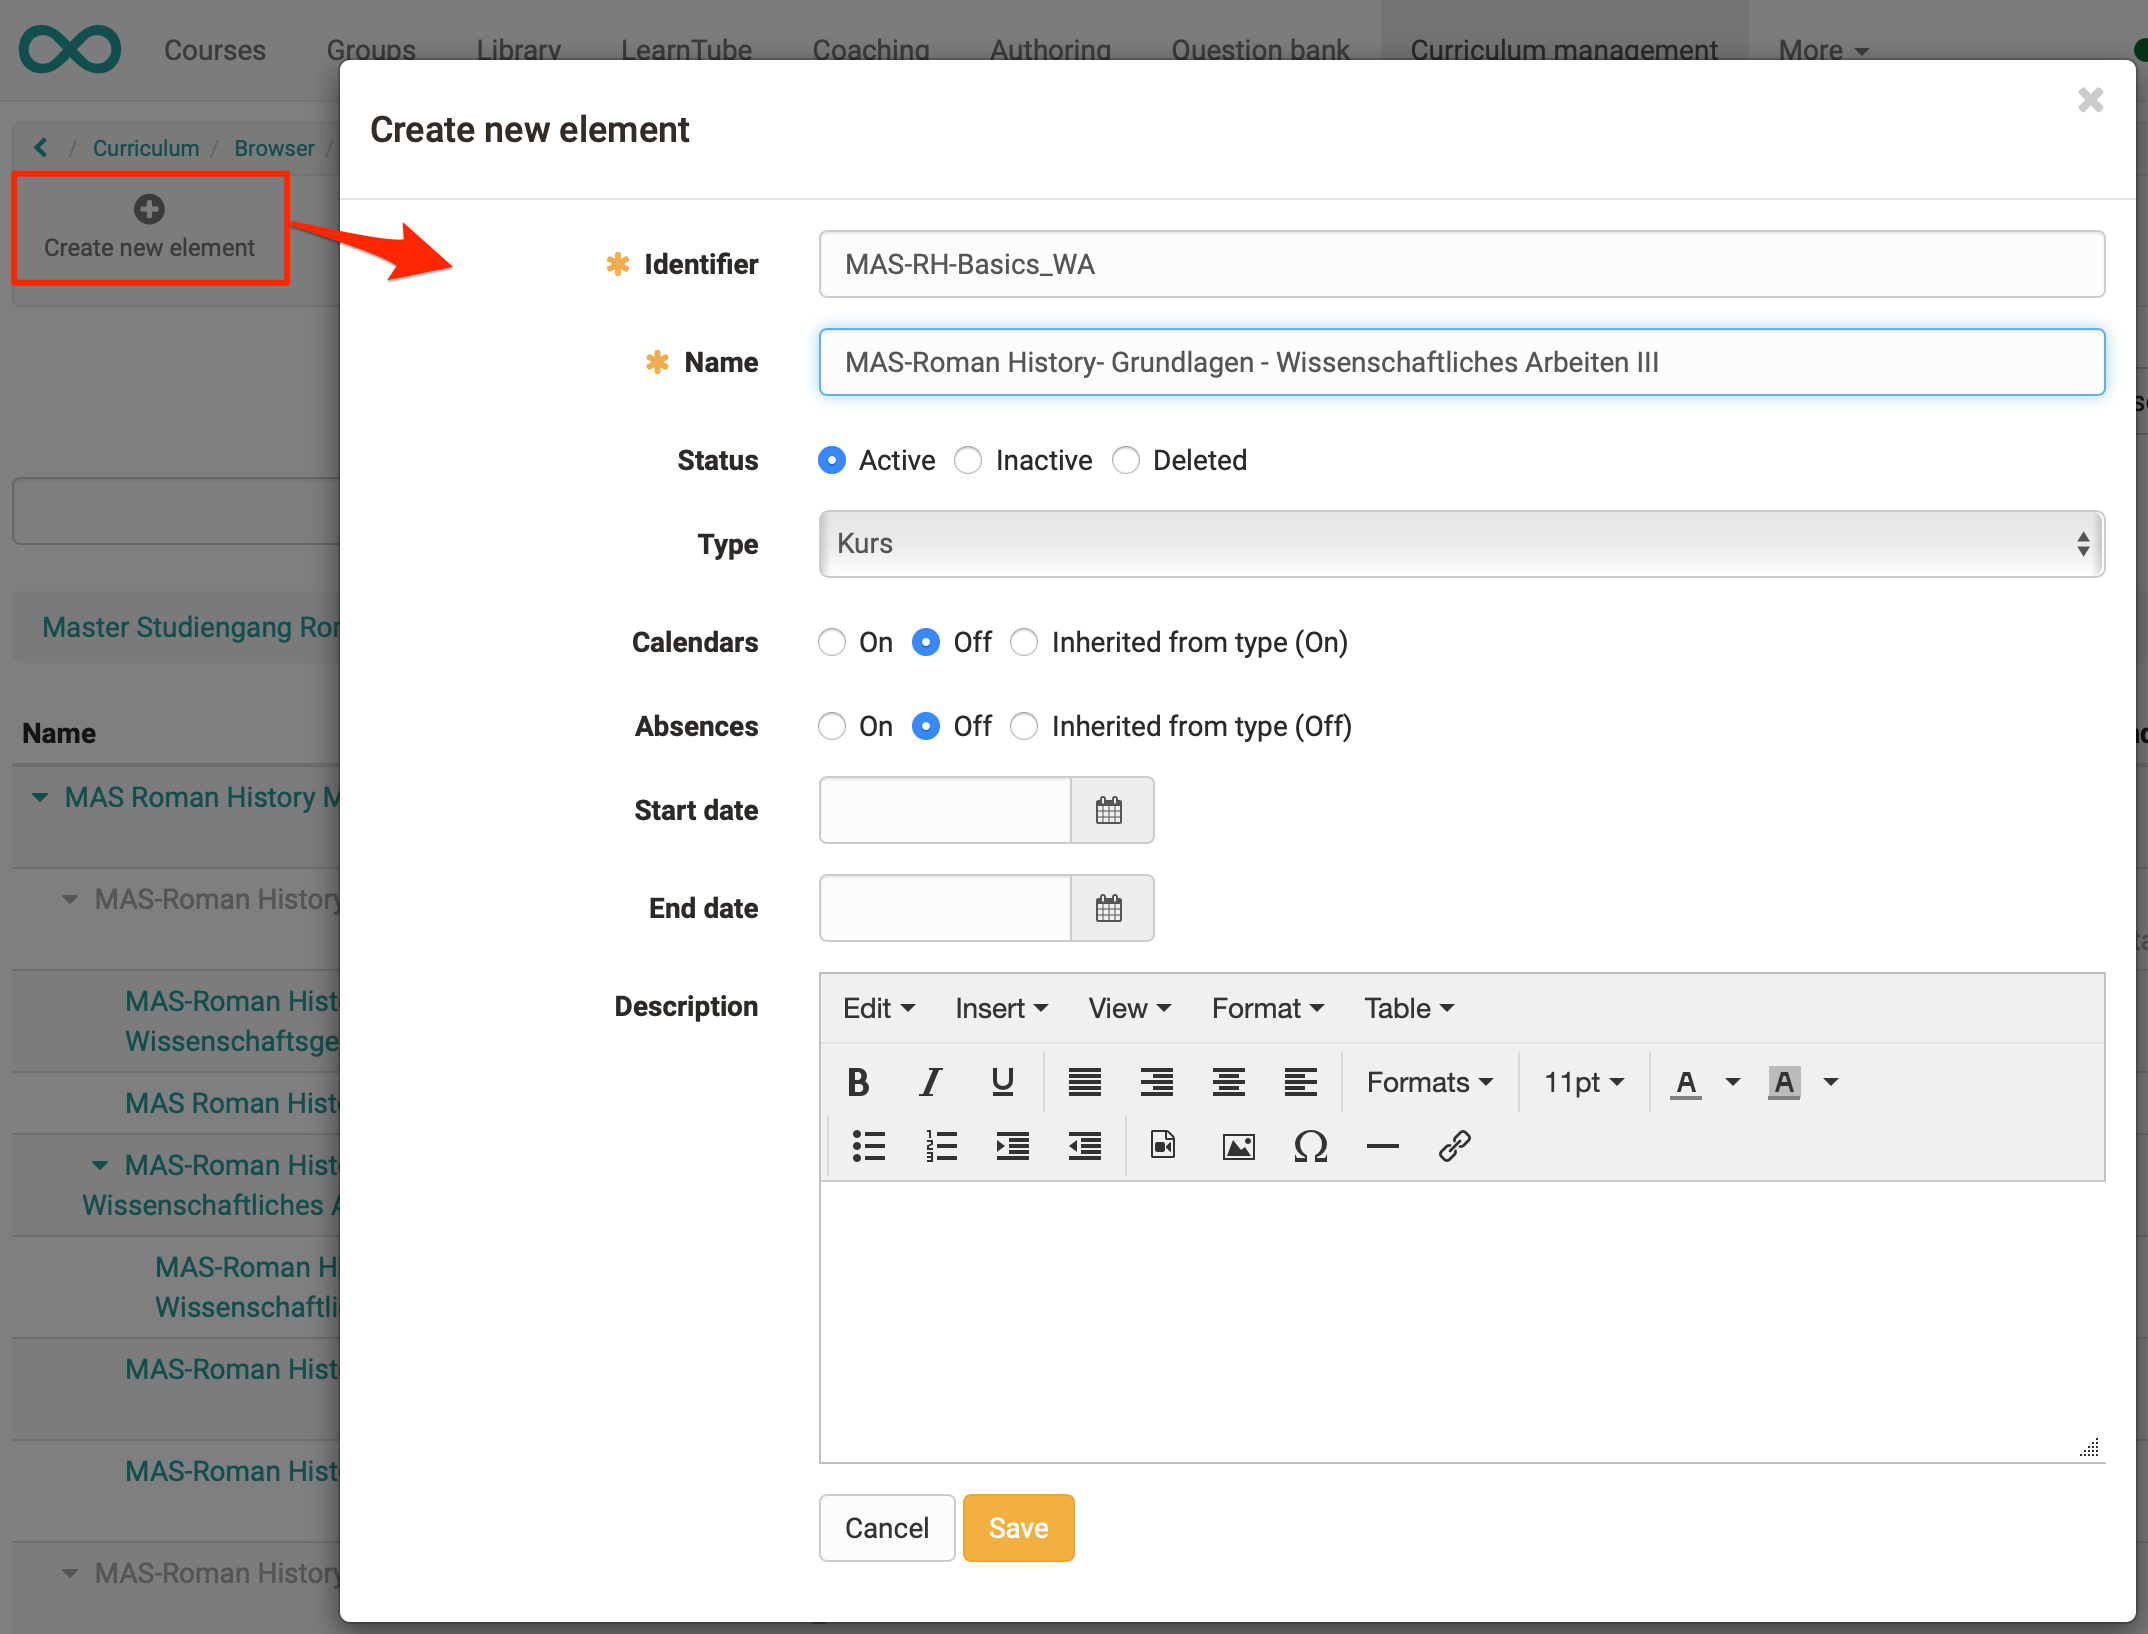
Task: Open text color dropdown arrow
Action: coord(1733,1082)
